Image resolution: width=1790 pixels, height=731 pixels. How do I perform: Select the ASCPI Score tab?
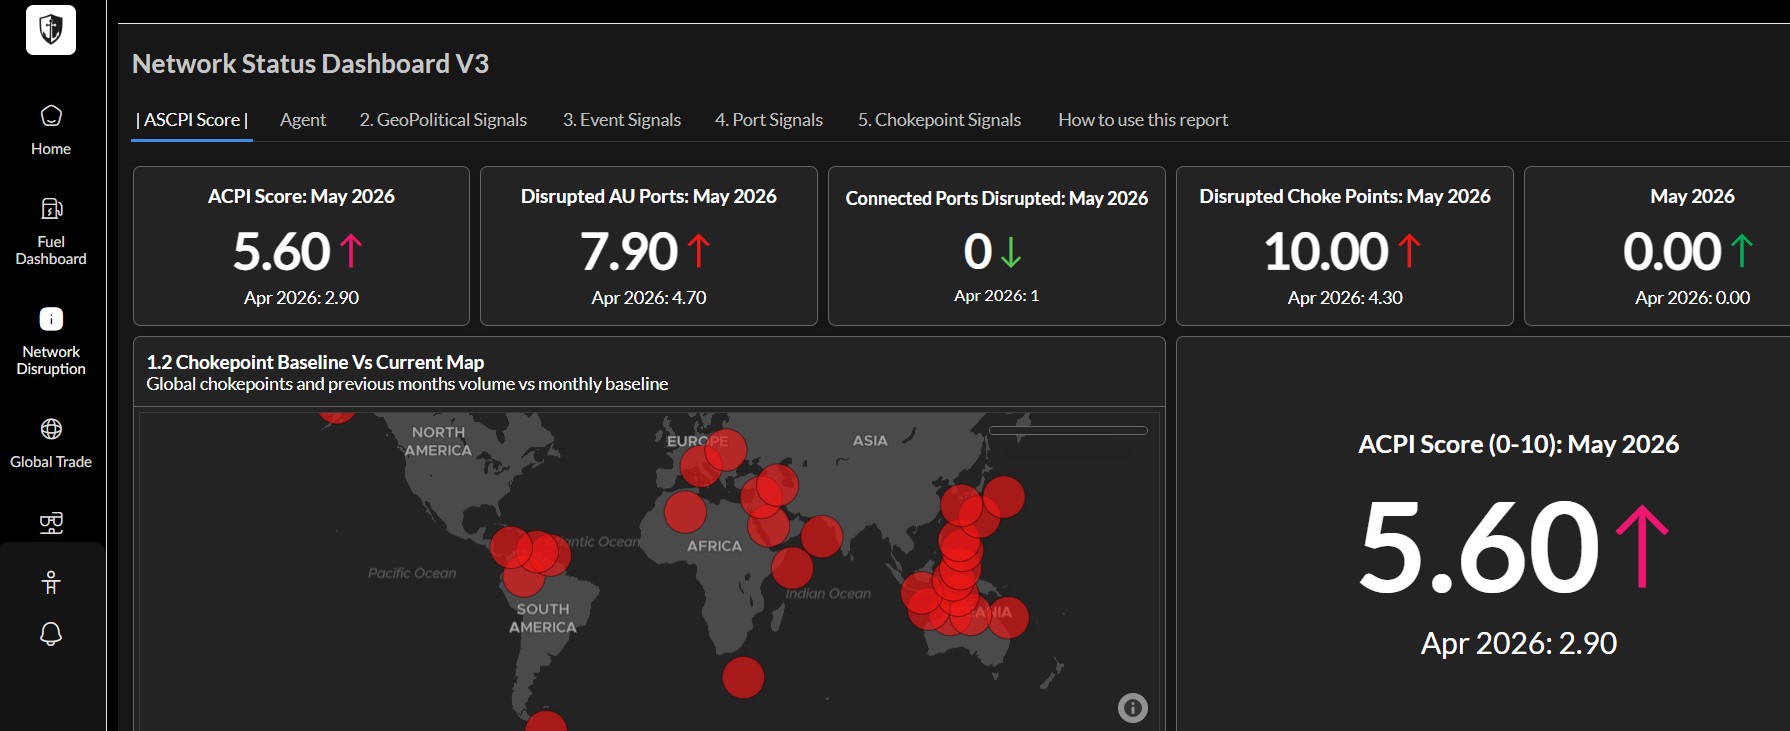click(192, 120)
